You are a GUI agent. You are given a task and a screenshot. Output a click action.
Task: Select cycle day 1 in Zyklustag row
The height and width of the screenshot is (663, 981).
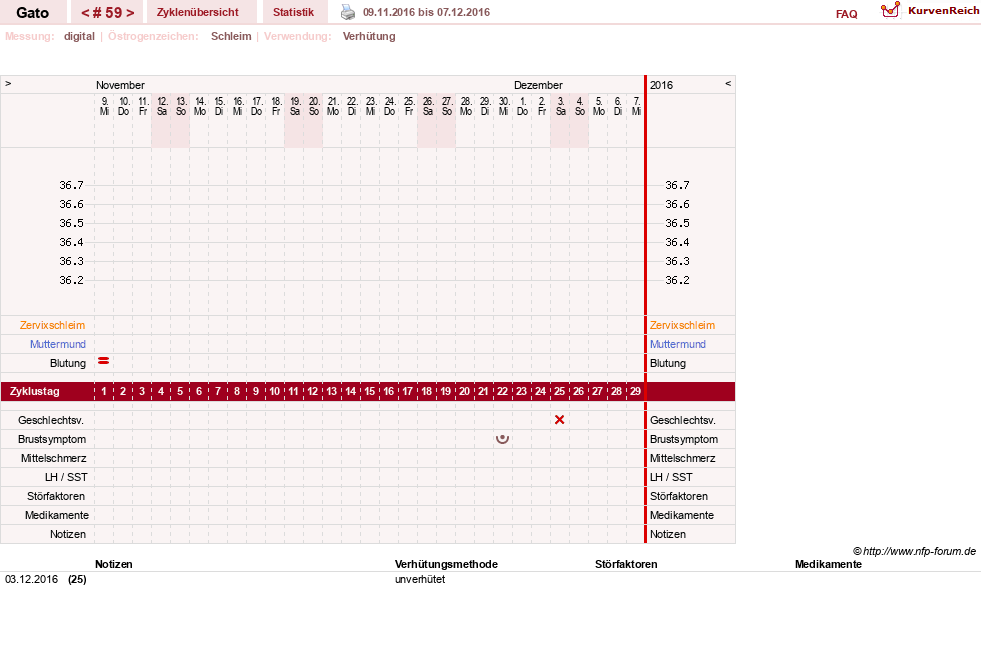click(x=104, y=392)
